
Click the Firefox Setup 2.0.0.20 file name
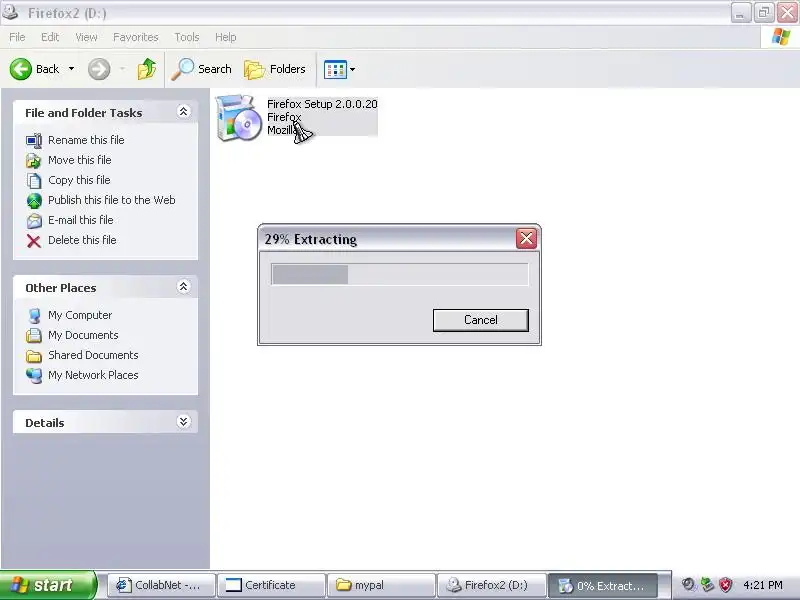click(x=322, y=104)
